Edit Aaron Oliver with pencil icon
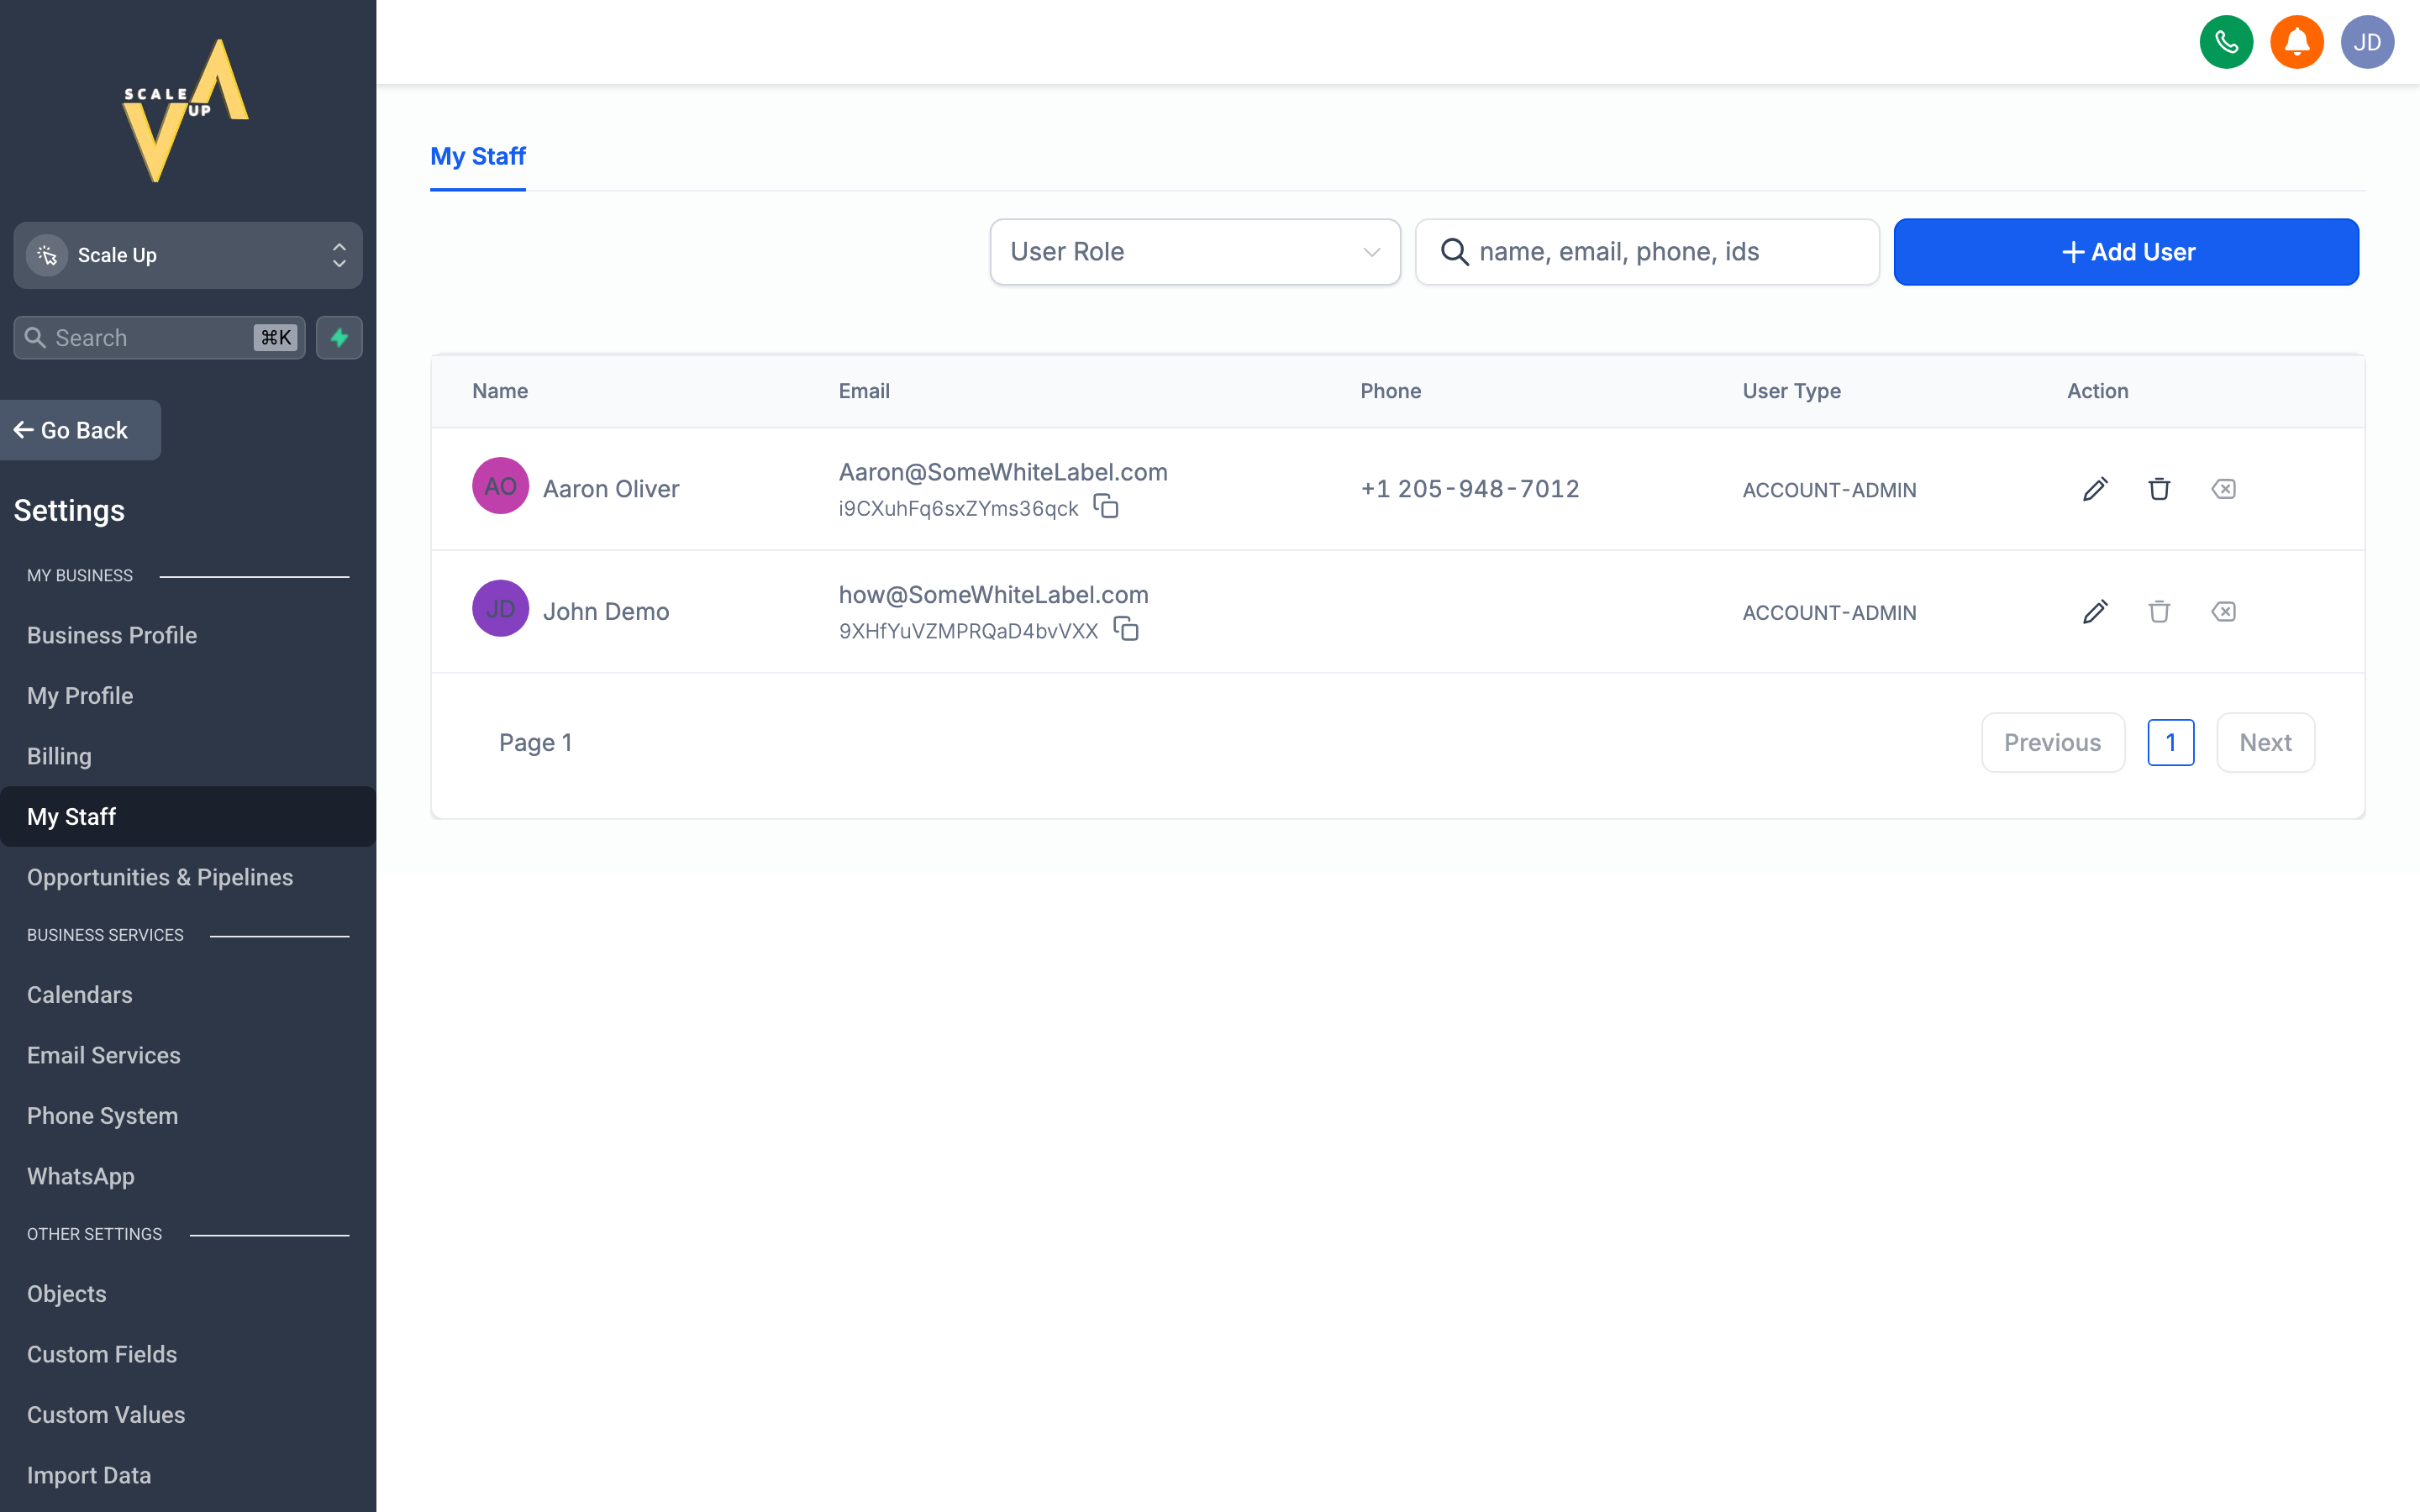 point(2095,489)
